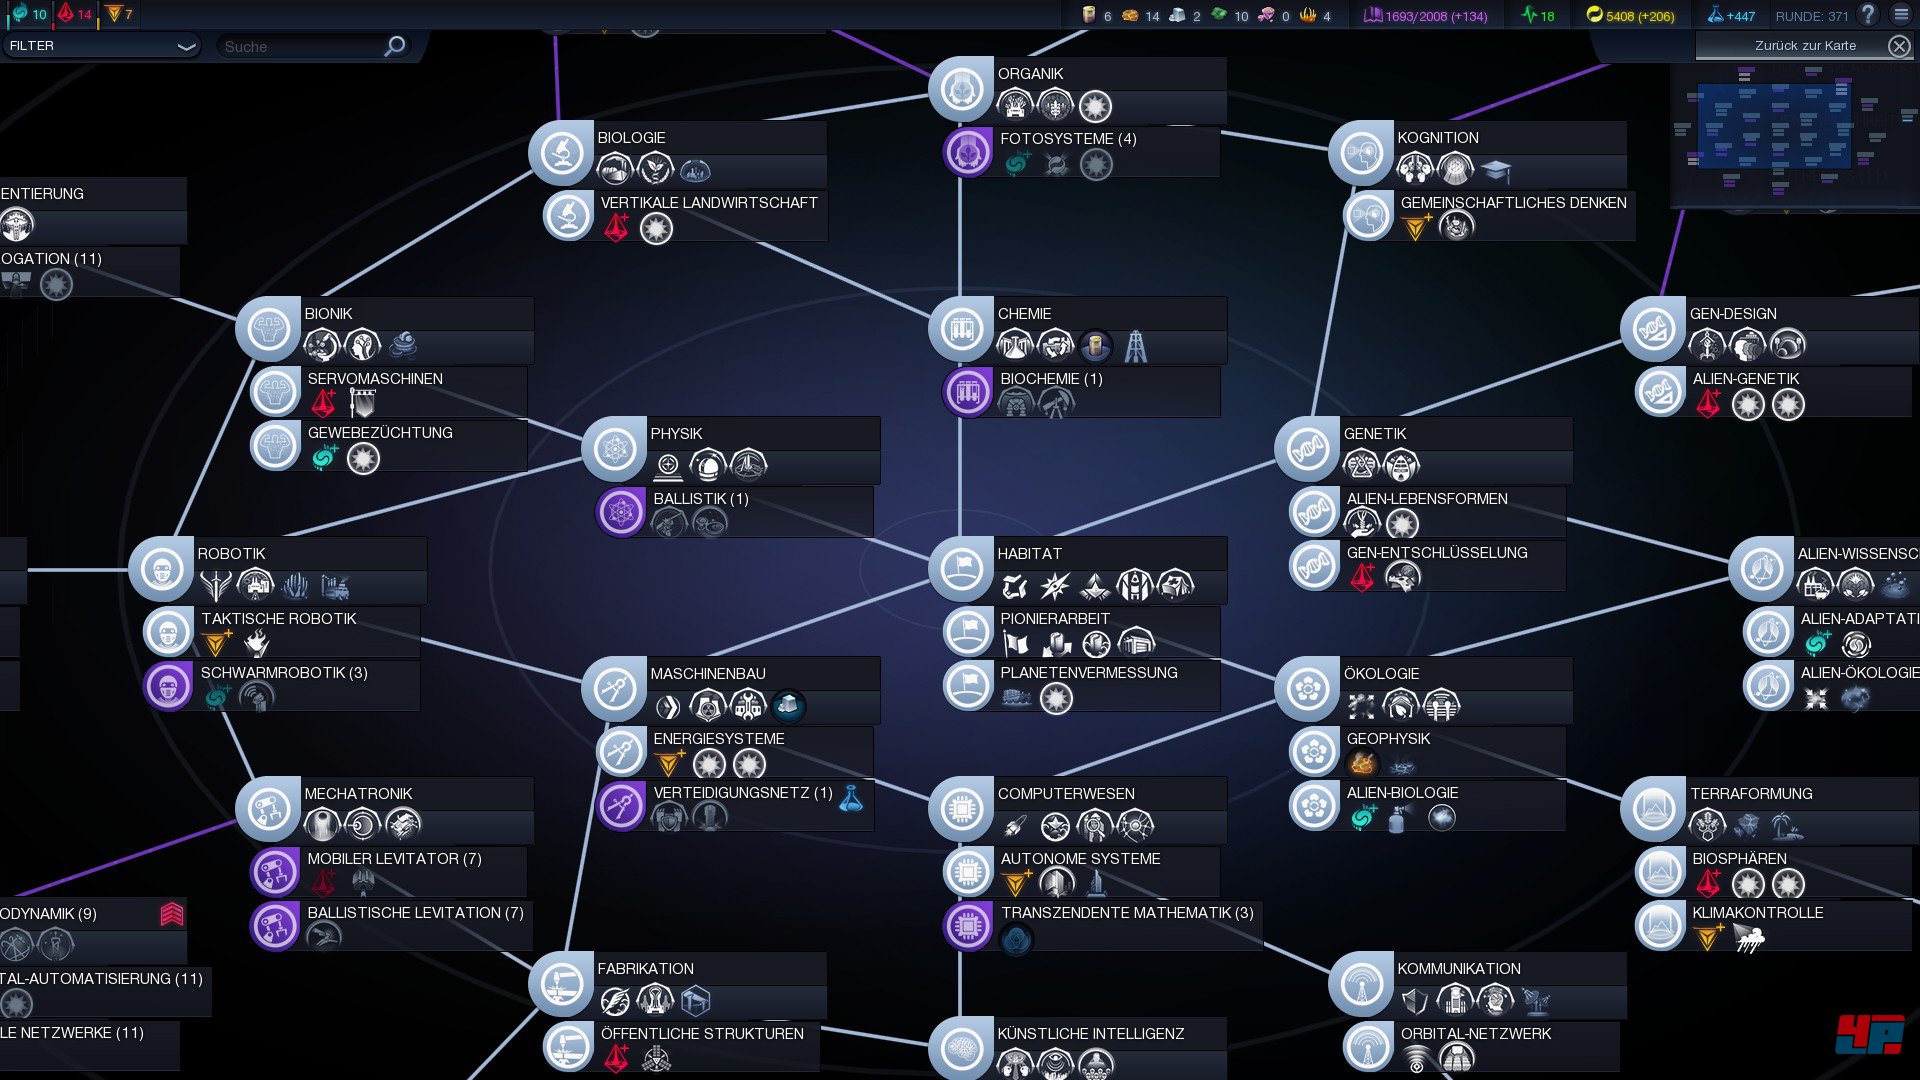This screenshot has height=1080, width=1920.
Task: Click the Computerwesen chip icon
Action: pyautogui.click(x=961, y=809)
